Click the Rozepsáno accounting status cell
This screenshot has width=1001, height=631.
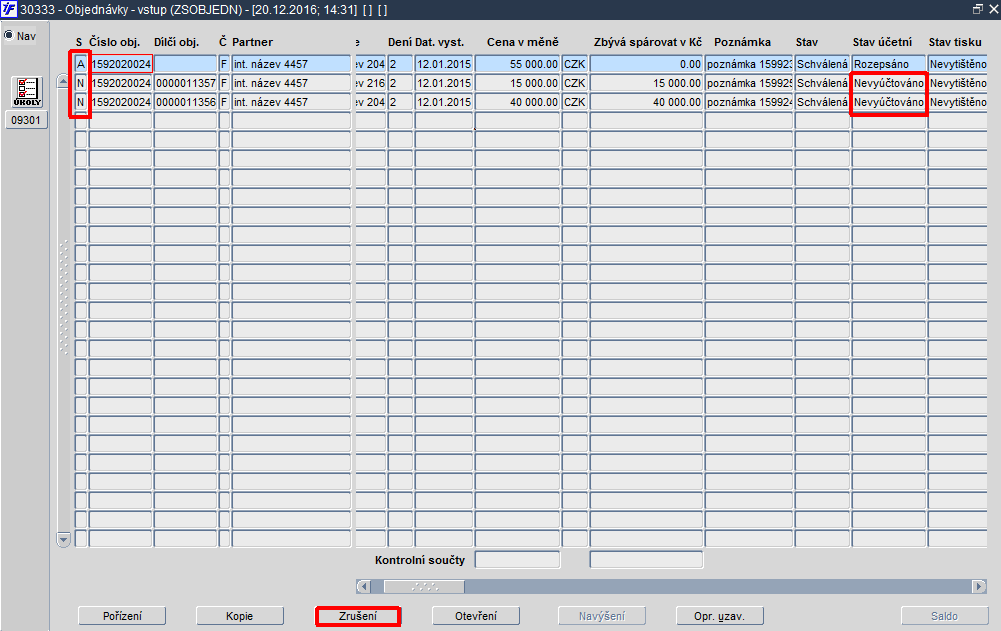[x=889, y=64]
